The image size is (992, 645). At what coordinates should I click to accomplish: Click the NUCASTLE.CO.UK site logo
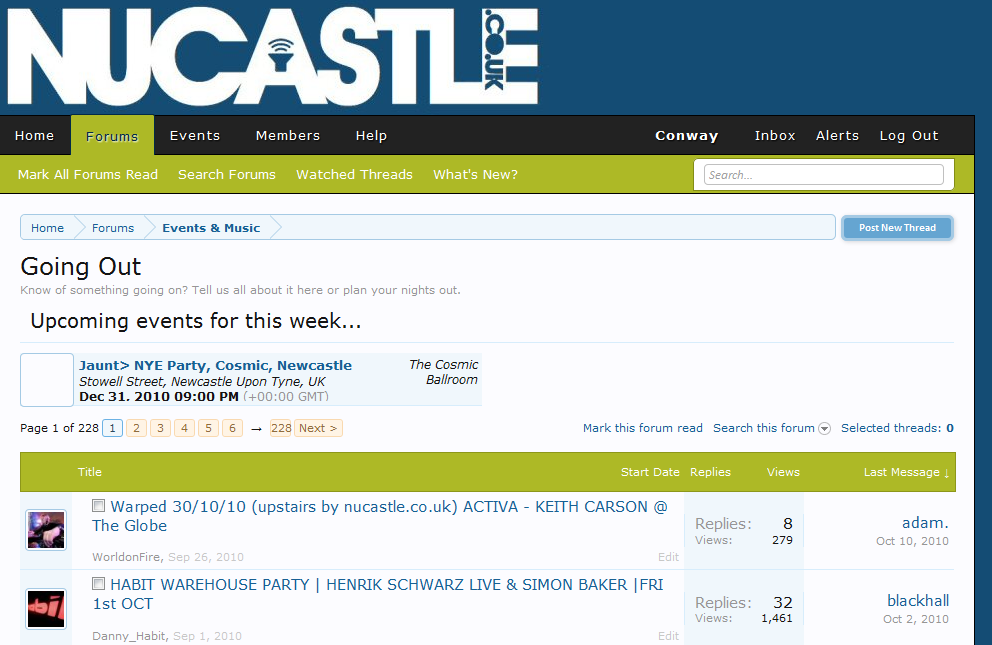(x=272, y=56)
